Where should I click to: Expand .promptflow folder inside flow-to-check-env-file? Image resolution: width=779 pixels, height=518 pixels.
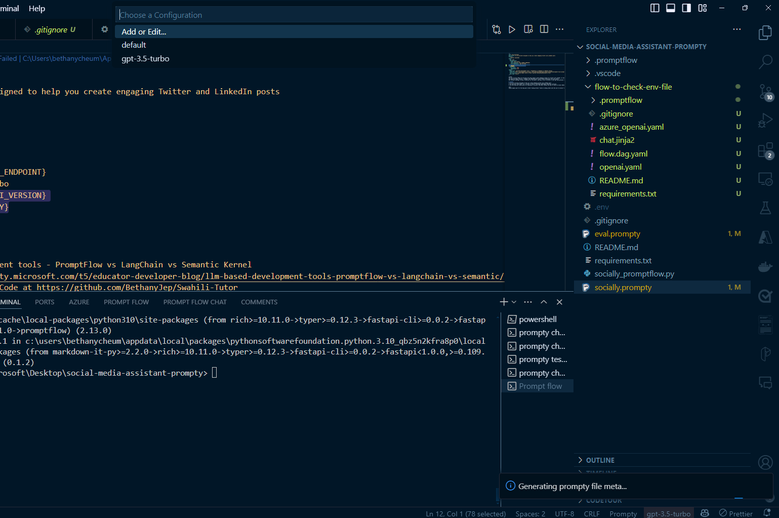(621, 100)
